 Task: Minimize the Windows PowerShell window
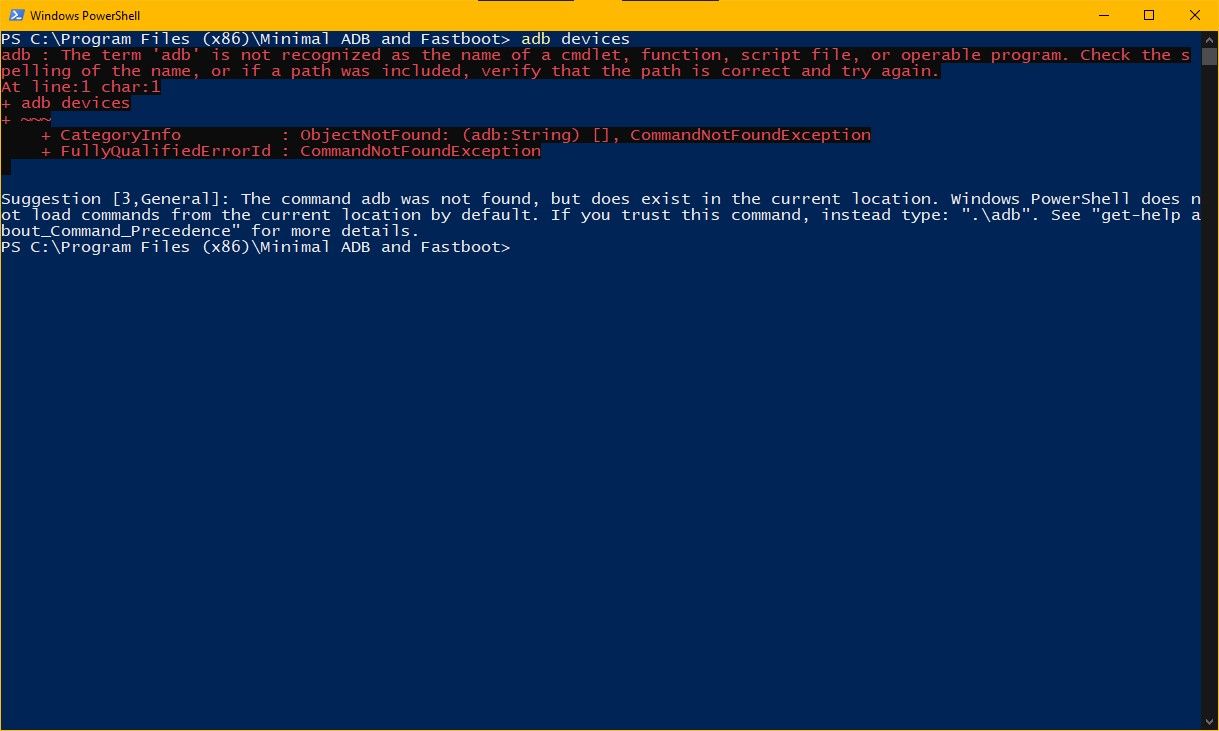tap(1104, 15)
